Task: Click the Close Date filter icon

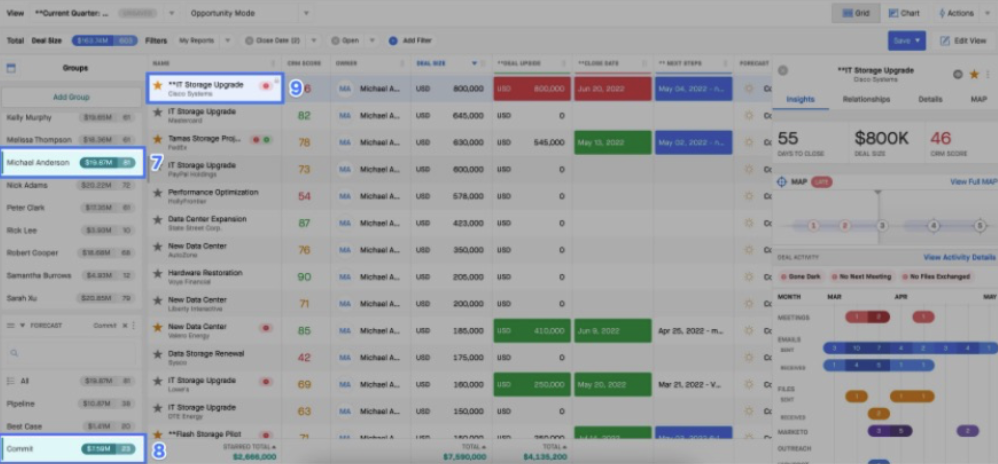Action: click(249, 41)
